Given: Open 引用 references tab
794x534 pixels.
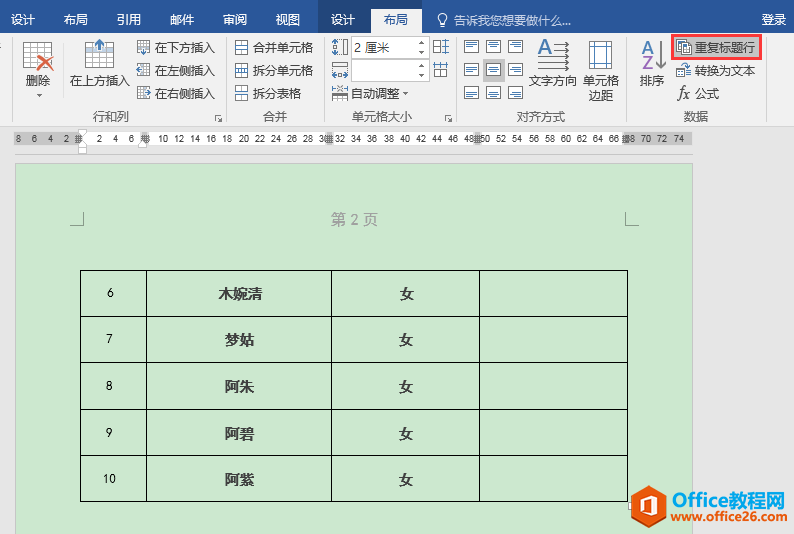Looking at the screenshot, I should pos(129,20).
